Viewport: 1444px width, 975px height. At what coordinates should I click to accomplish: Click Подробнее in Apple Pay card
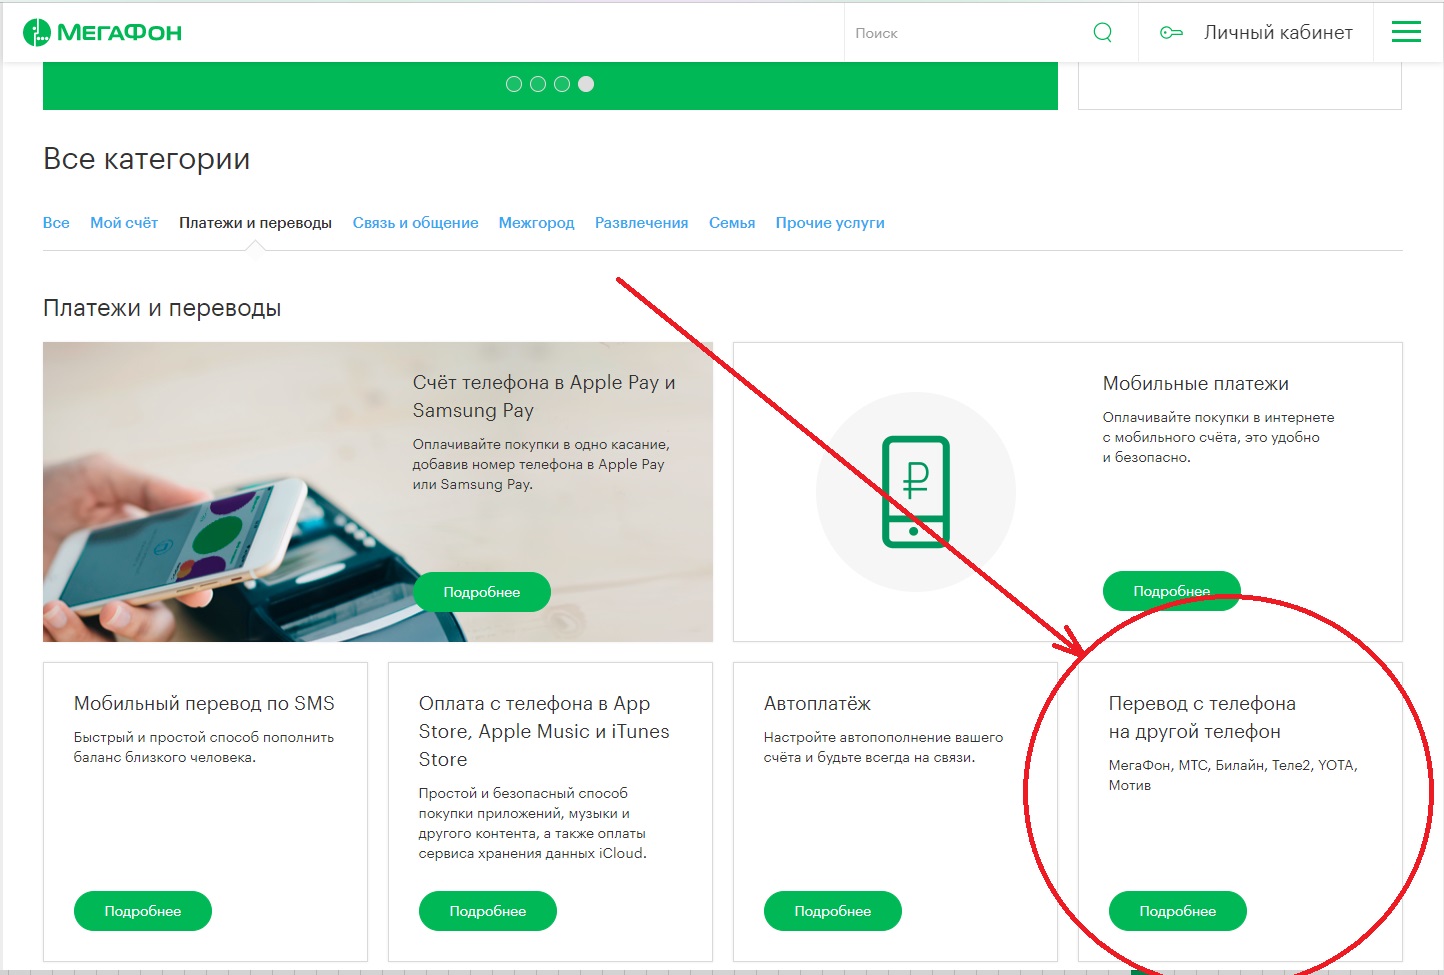point(482,592)
